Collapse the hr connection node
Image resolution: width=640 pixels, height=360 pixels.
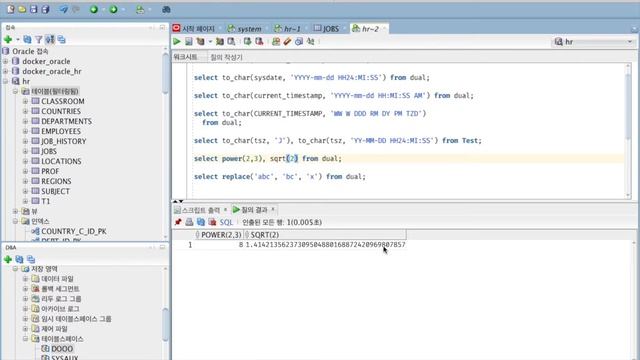click(x=6, y=81)
